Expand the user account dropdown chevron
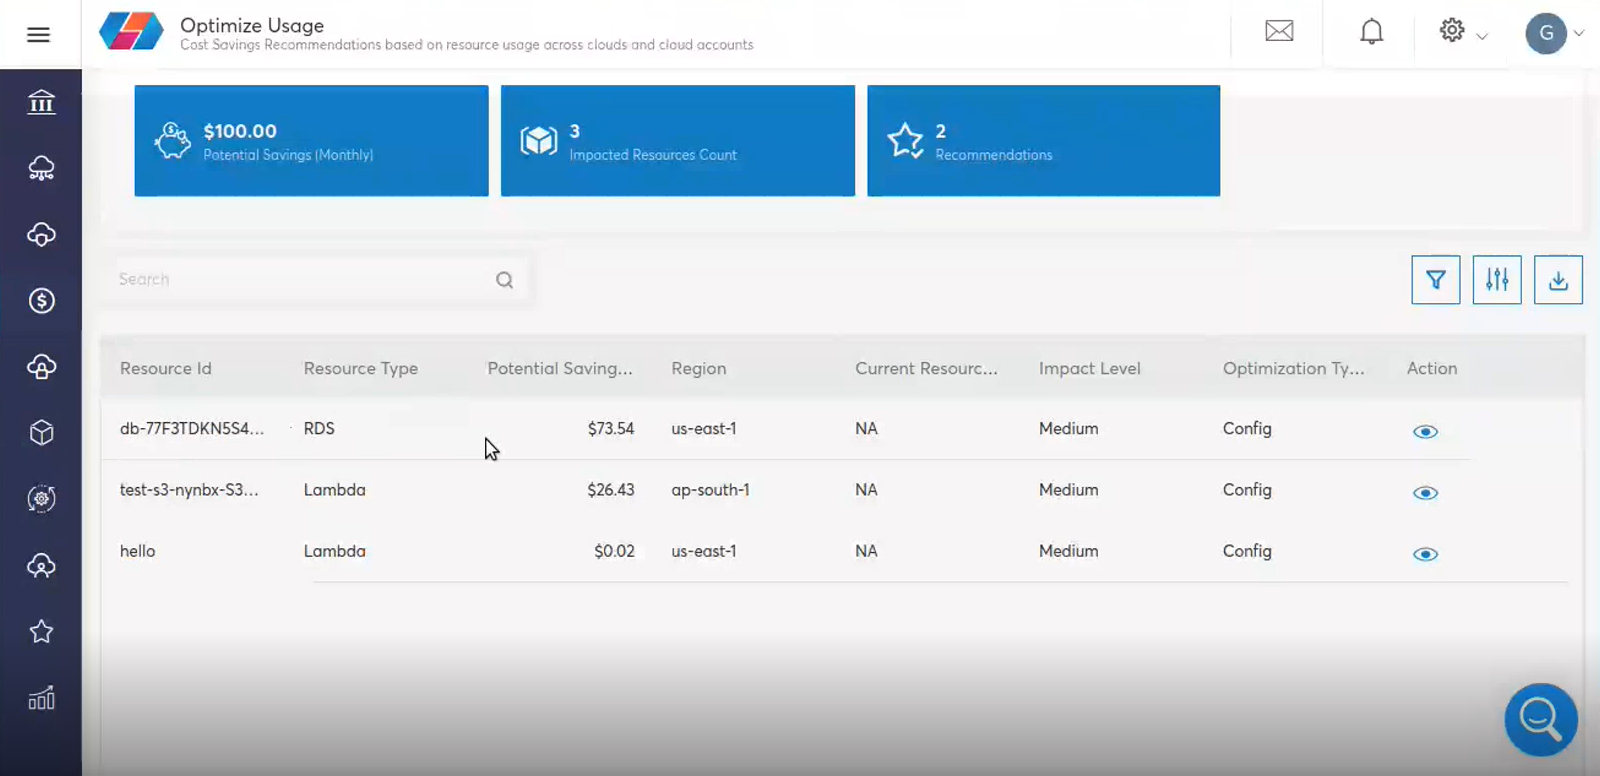 pyautogui.click(x=1579, y=33)
